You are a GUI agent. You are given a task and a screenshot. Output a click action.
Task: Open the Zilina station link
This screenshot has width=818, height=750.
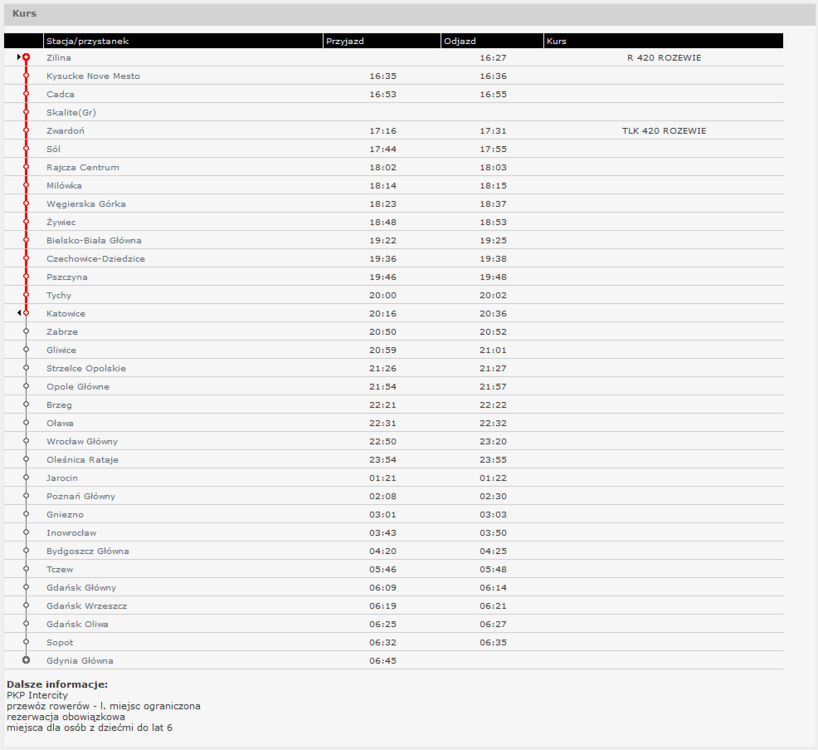tap(58, 58)
